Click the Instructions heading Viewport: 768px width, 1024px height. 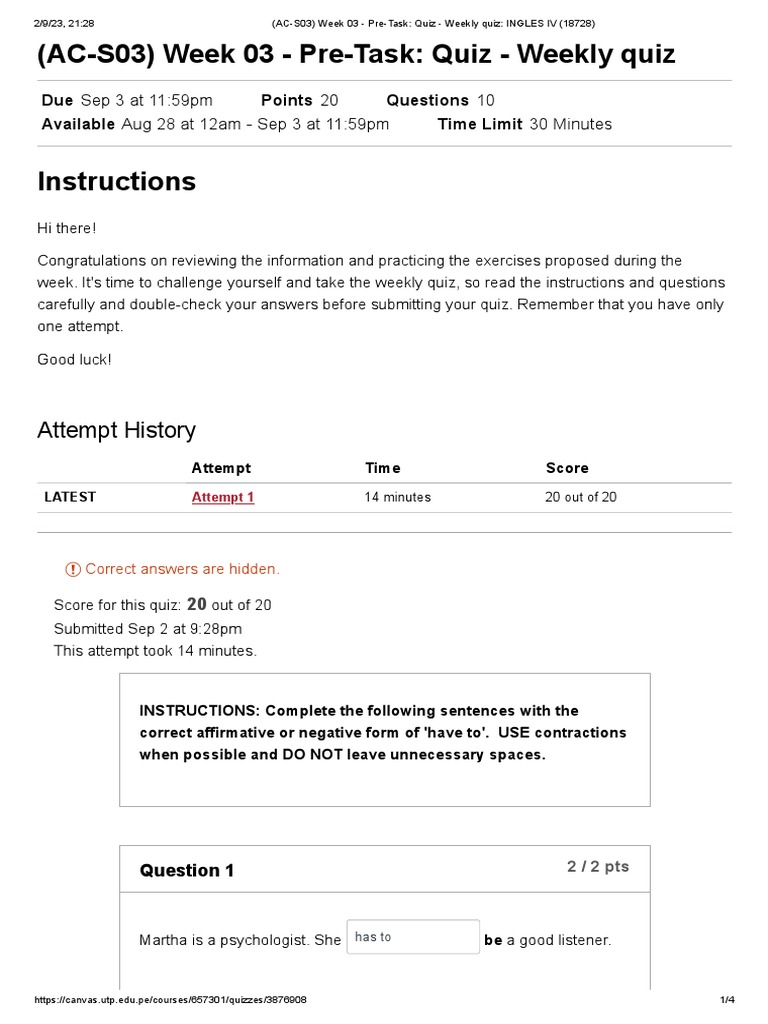click(x=117, y=181)
